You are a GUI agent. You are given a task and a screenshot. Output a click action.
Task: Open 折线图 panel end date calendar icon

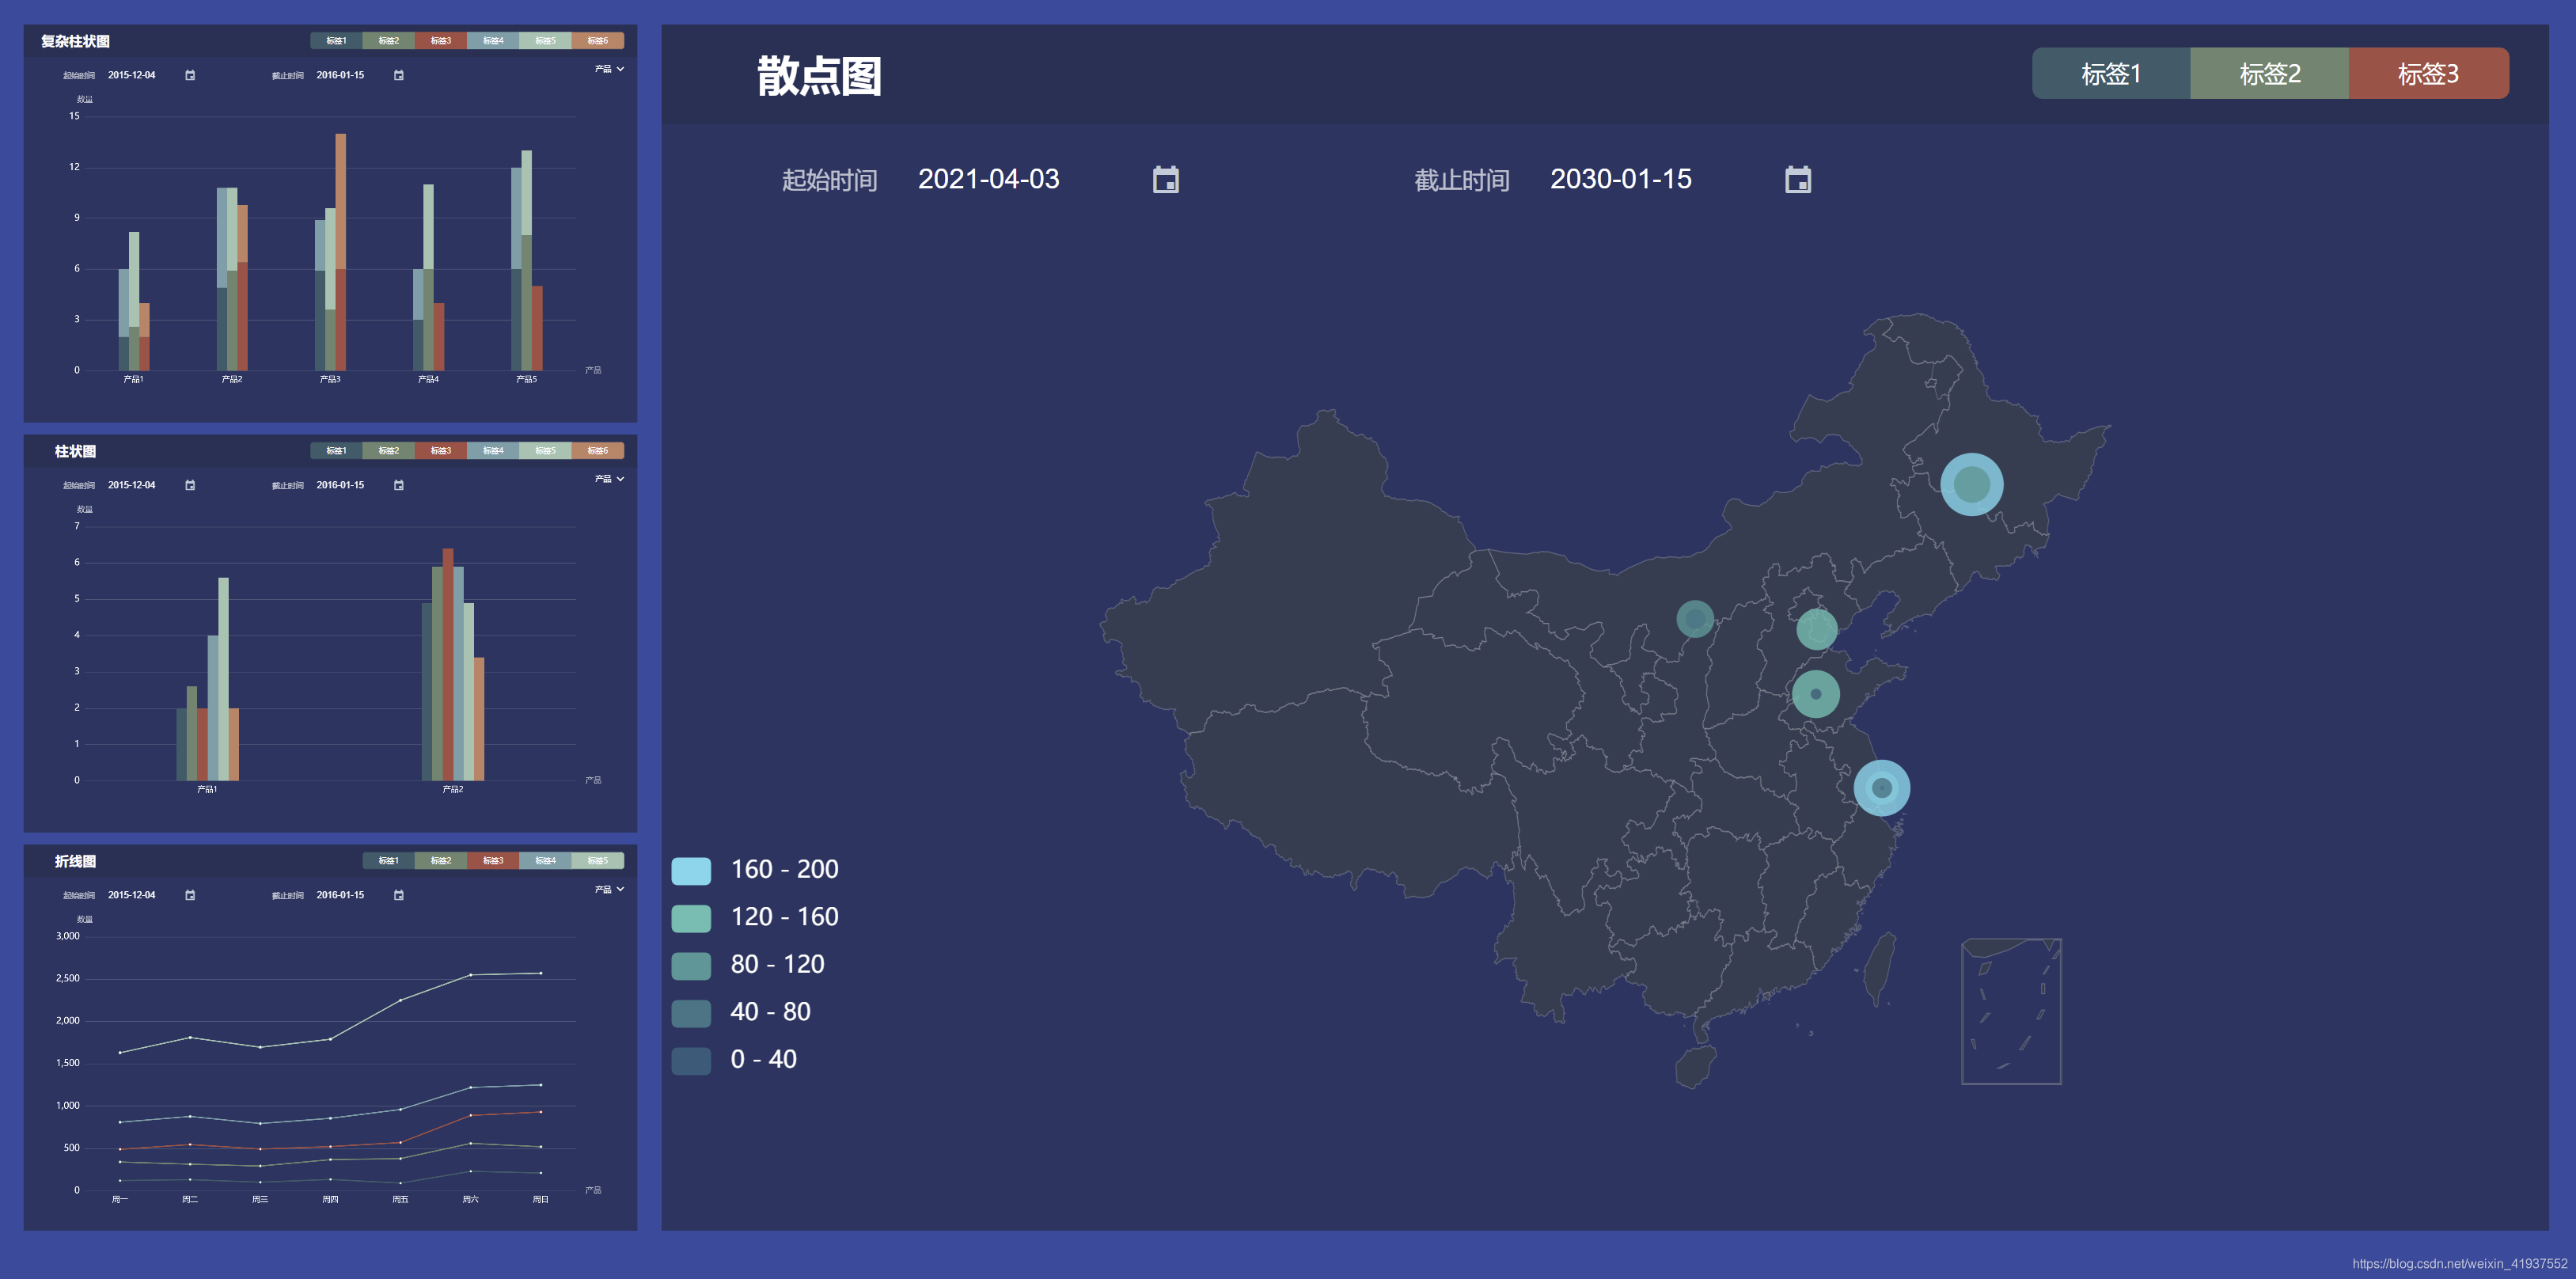[399, 895]
